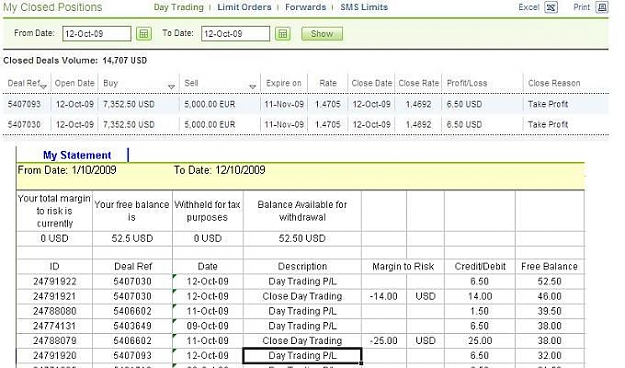Export closed positions with the Excel icon
The image size is (625, 368).
551,7
